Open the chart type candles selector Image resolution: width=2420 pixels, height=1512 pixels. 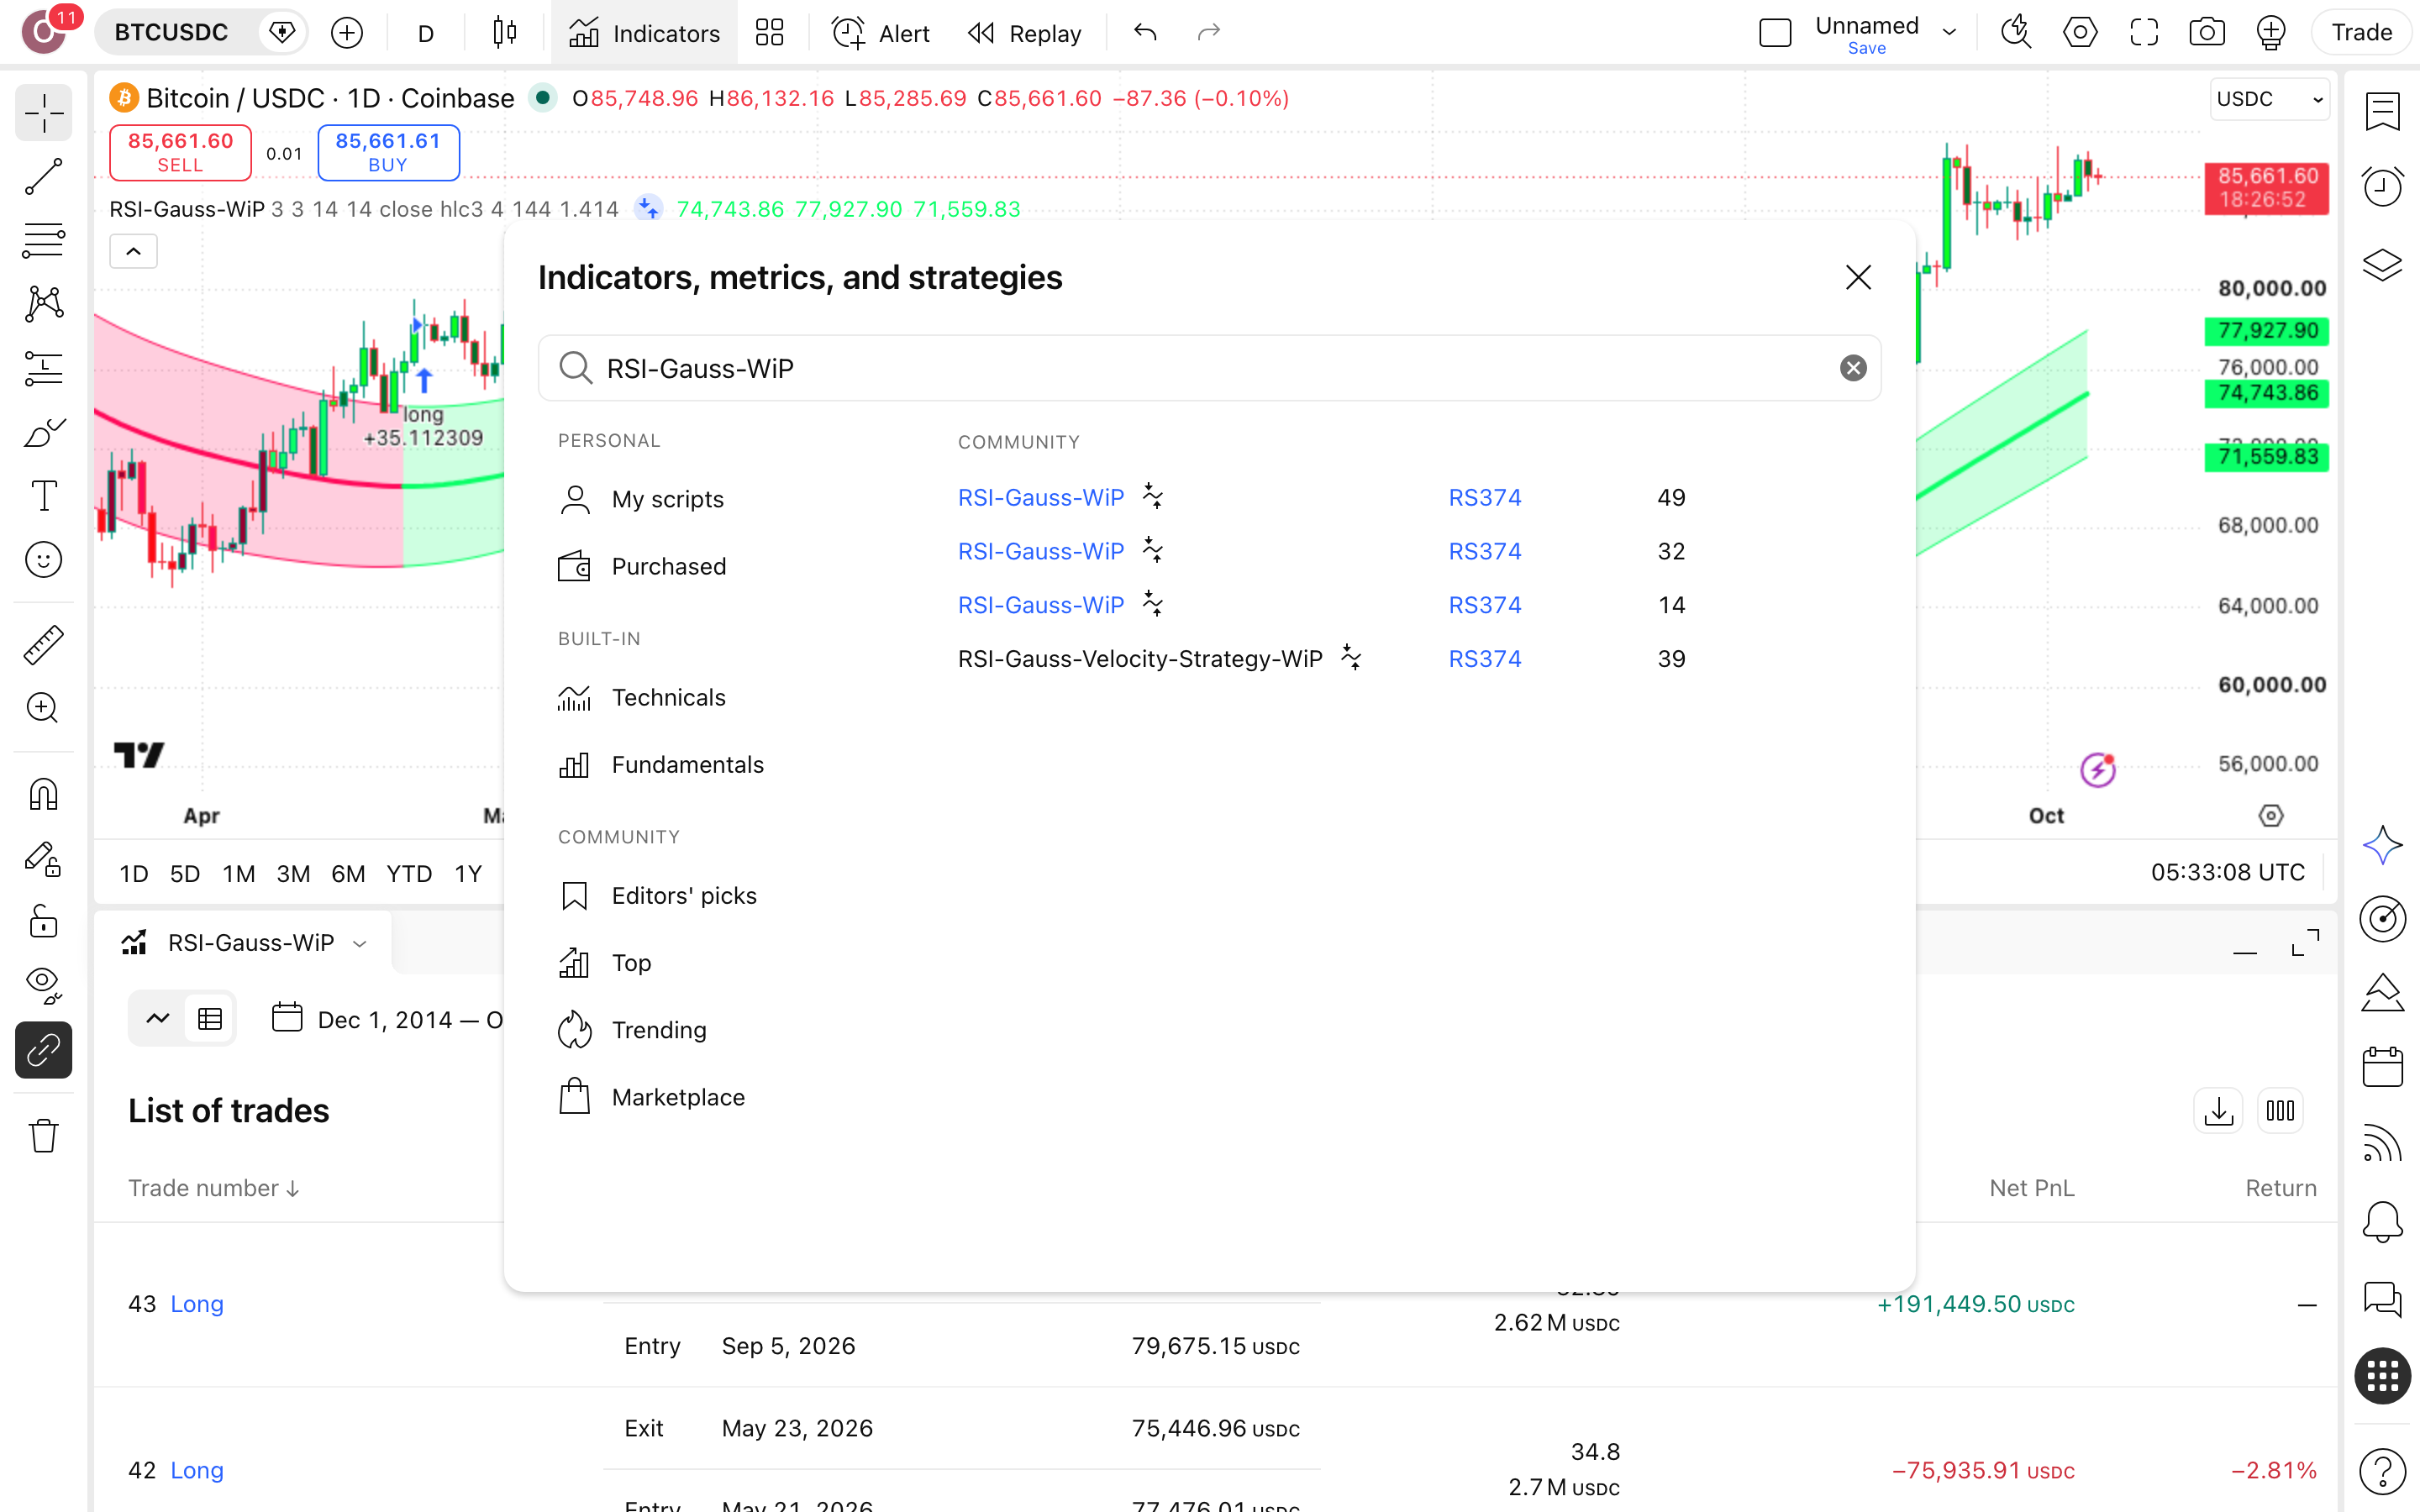tap(505, 32)
